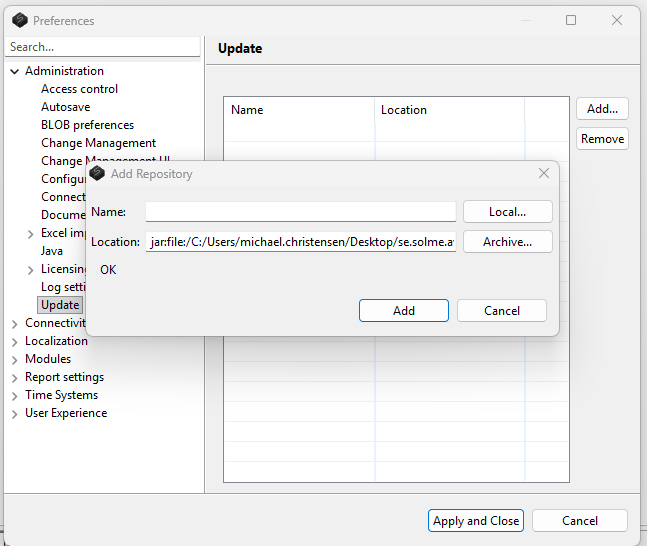Click Add to confirm the repository
The height and width of the screenshot is (546, 647).
(403, 311)
